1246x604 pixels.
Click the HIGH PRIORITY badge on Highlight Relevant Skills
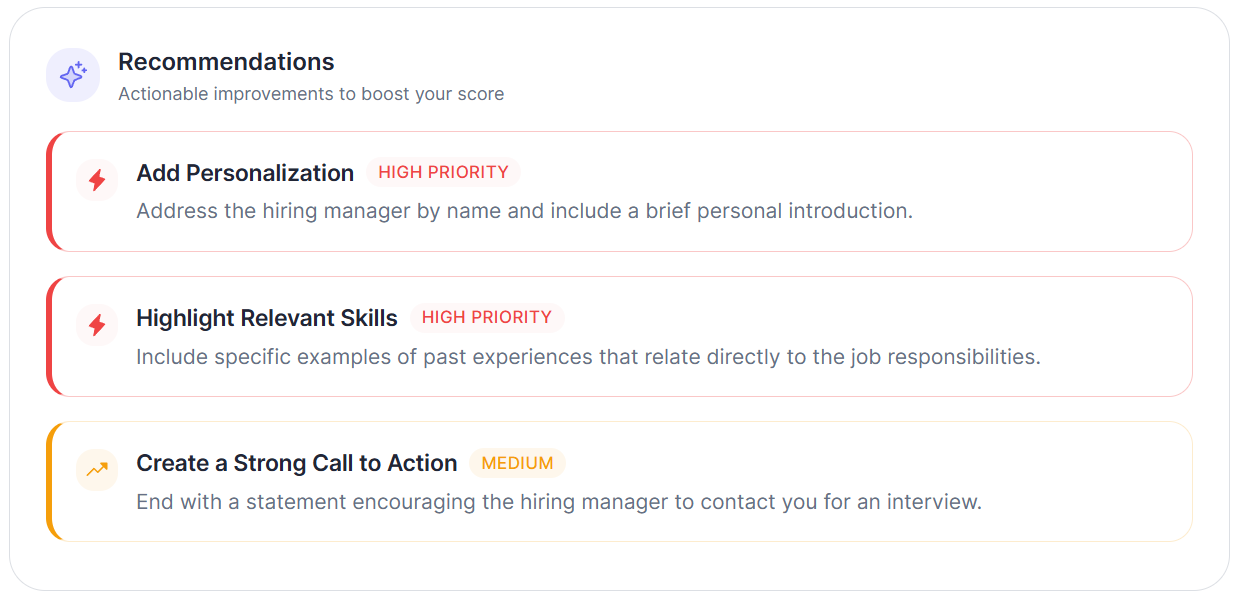pos(488,317)
